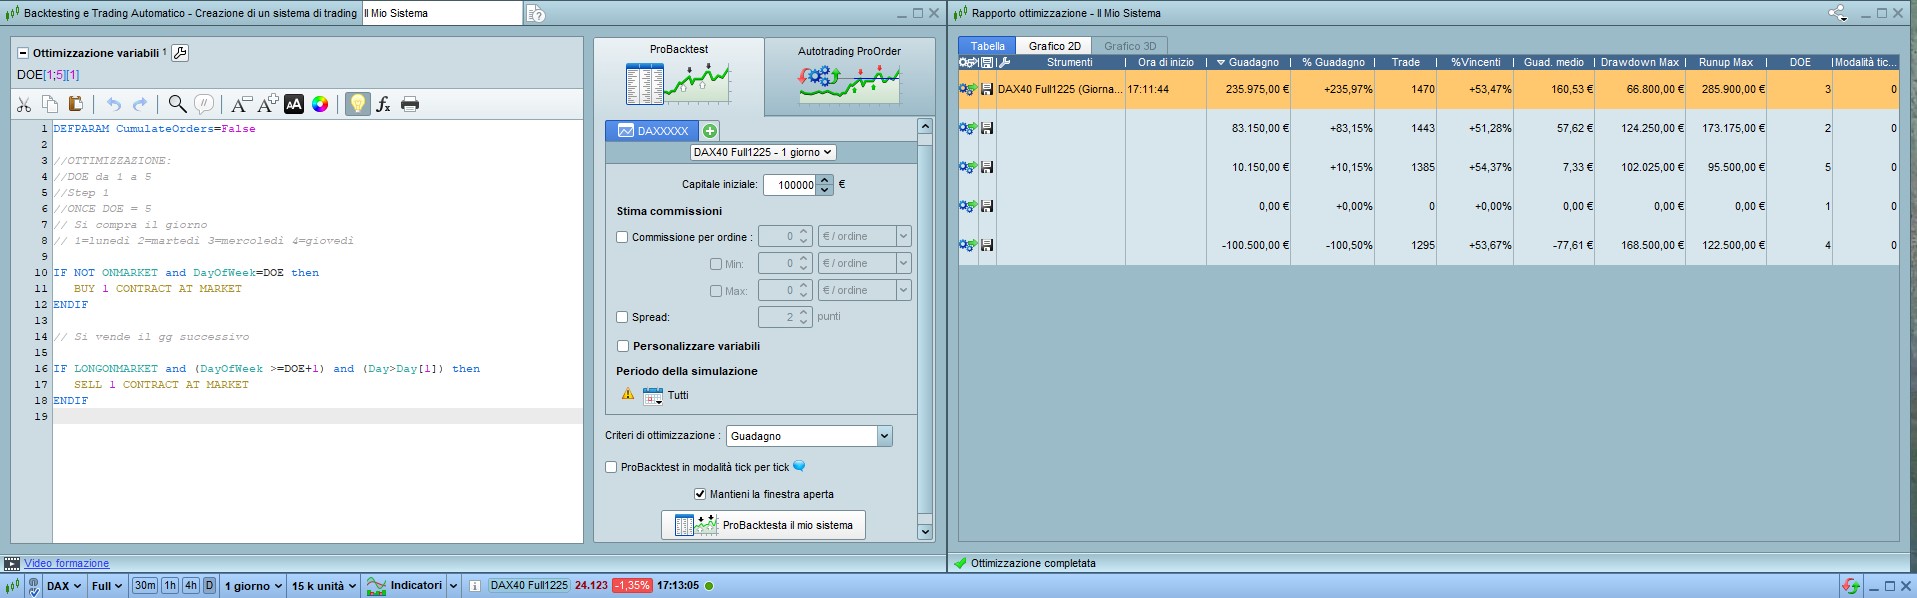Enable the Min commission checkbox
Screen dimensions: 1917x598
click(x=716, y=264)
